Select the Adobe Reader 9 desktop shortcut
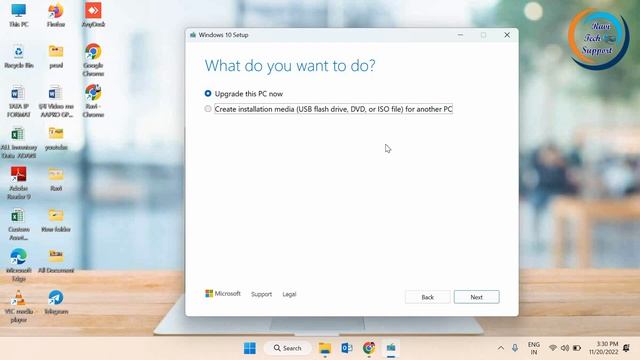This screenshot has width=640, height=360. [19, 183]
